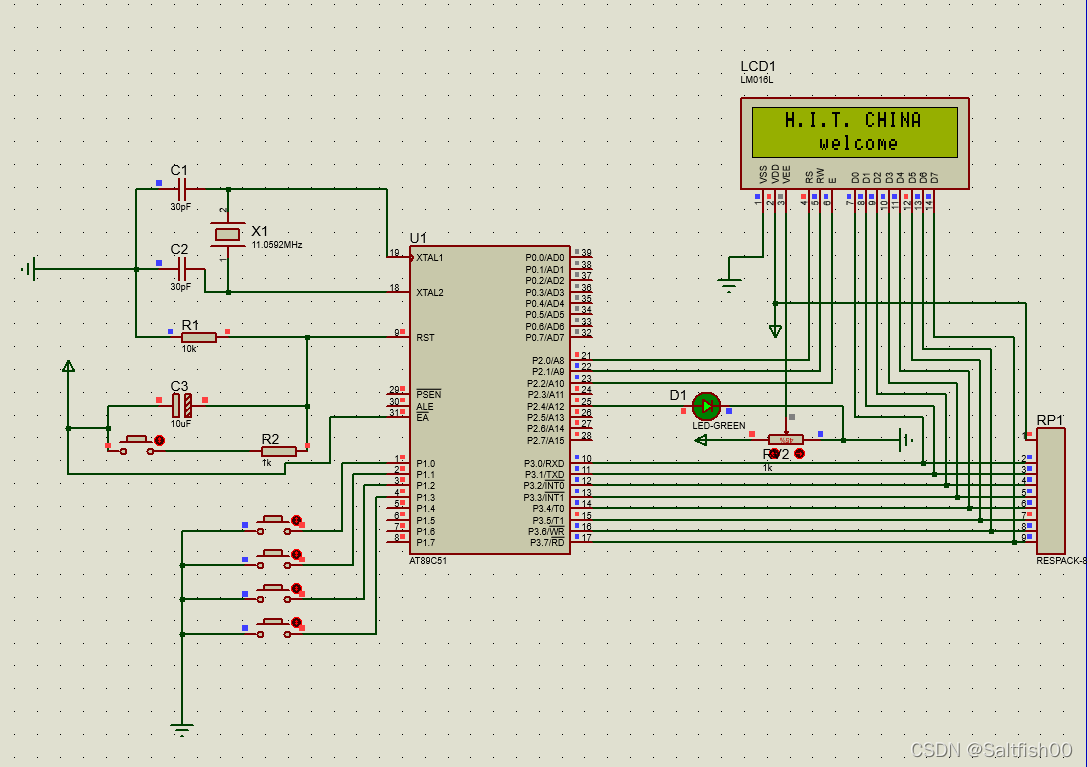Select ground symbol under push button column
1088x767 pixels.
(x=182, y=730)
